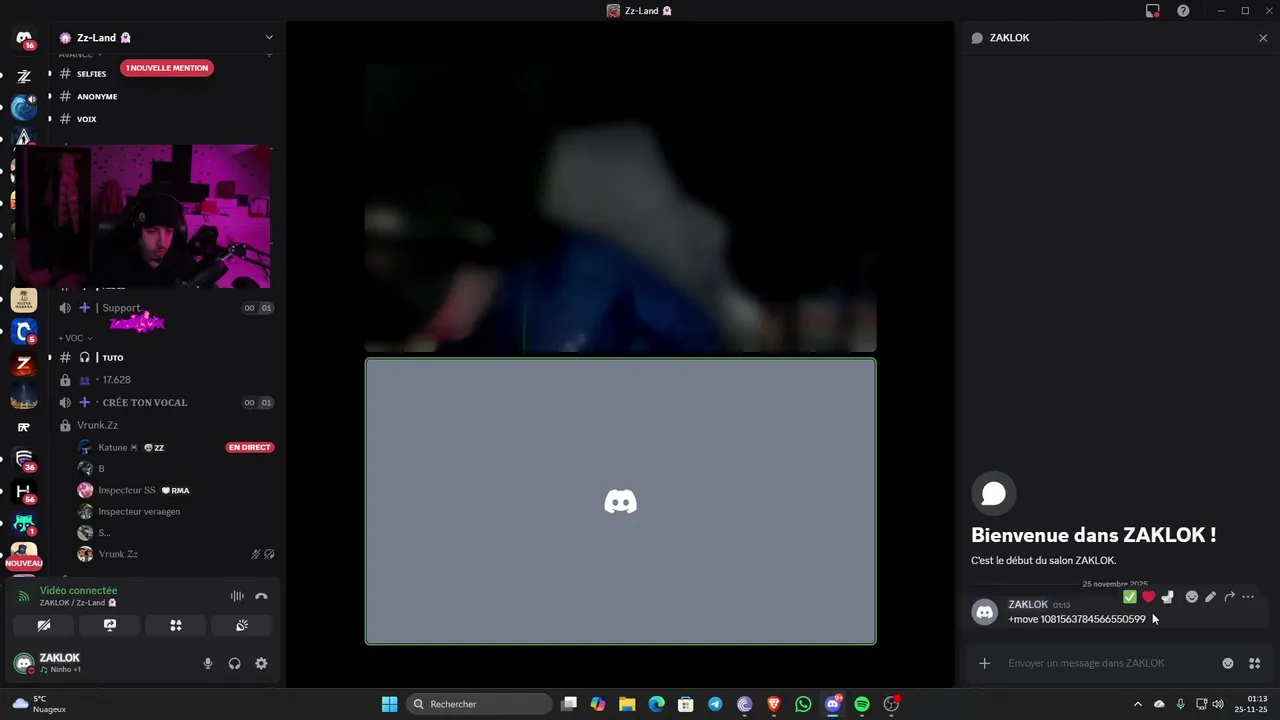Open the soundboard button in voice panel

point(242,625)
